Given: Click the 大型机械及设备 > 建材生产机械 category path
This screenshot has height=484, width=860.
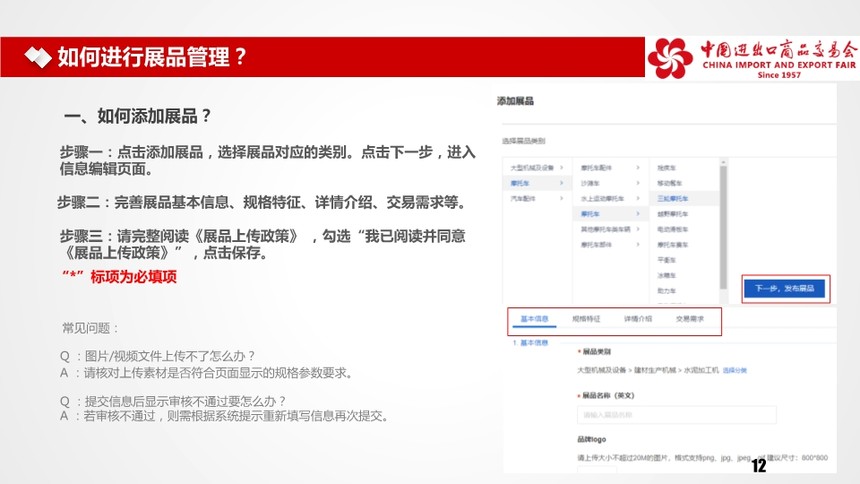Looking at the screenshot, I should point(648,370).
